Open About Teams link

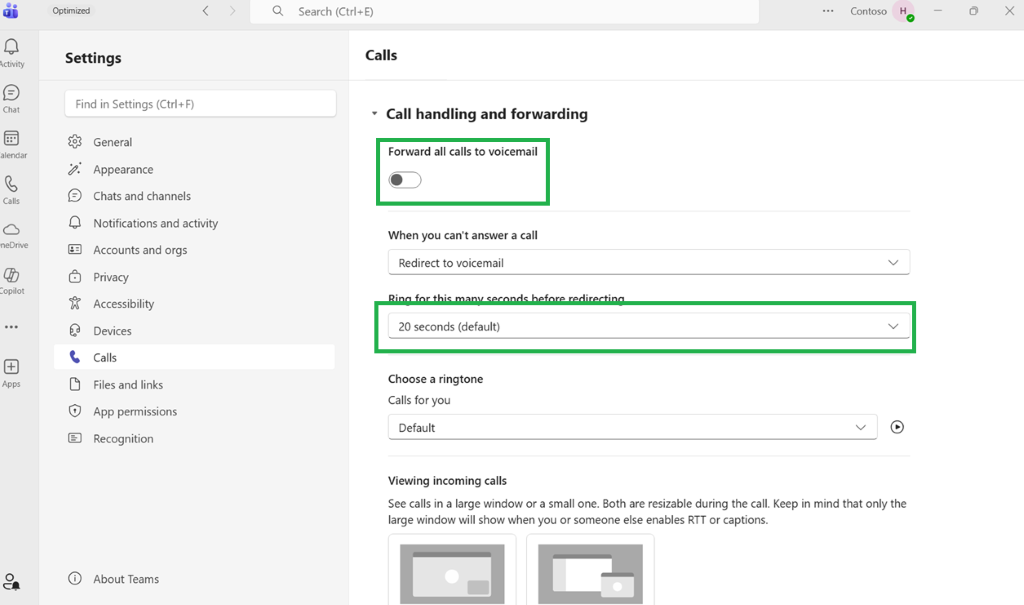click(126, 579)
